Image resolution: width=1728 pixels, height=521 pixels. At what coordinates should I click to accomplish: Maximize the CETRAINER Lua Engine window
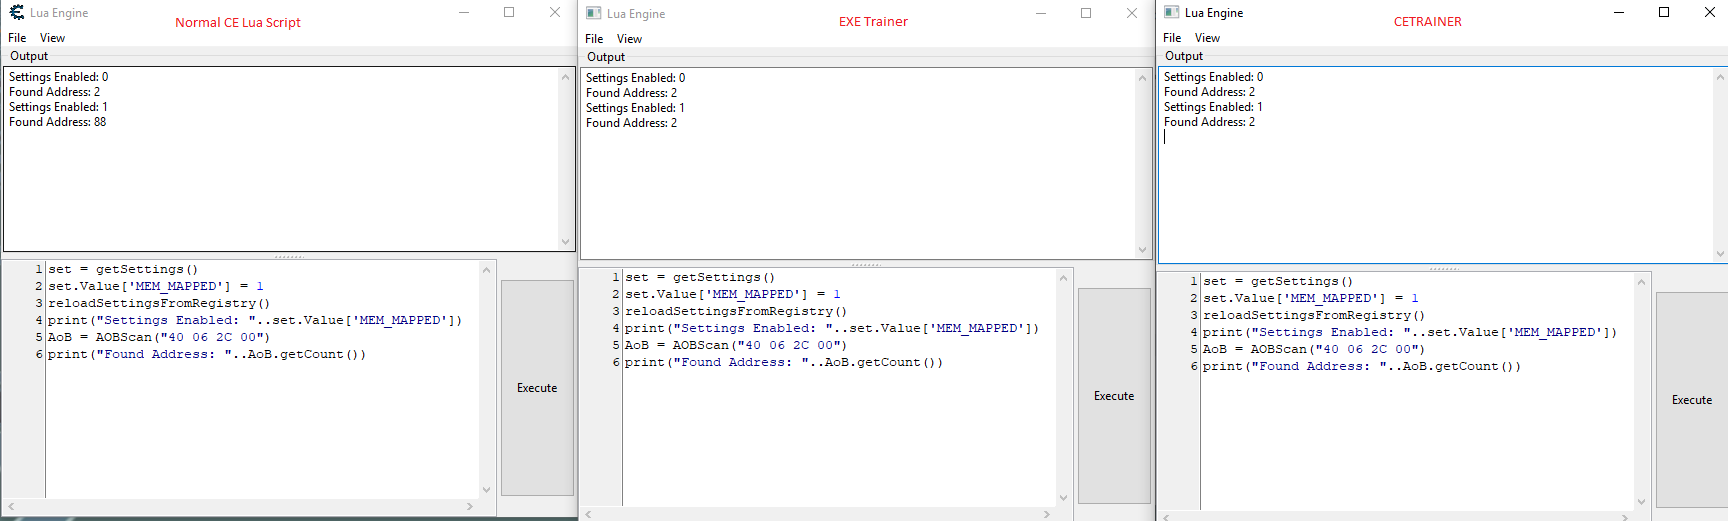coord(1664,12)
